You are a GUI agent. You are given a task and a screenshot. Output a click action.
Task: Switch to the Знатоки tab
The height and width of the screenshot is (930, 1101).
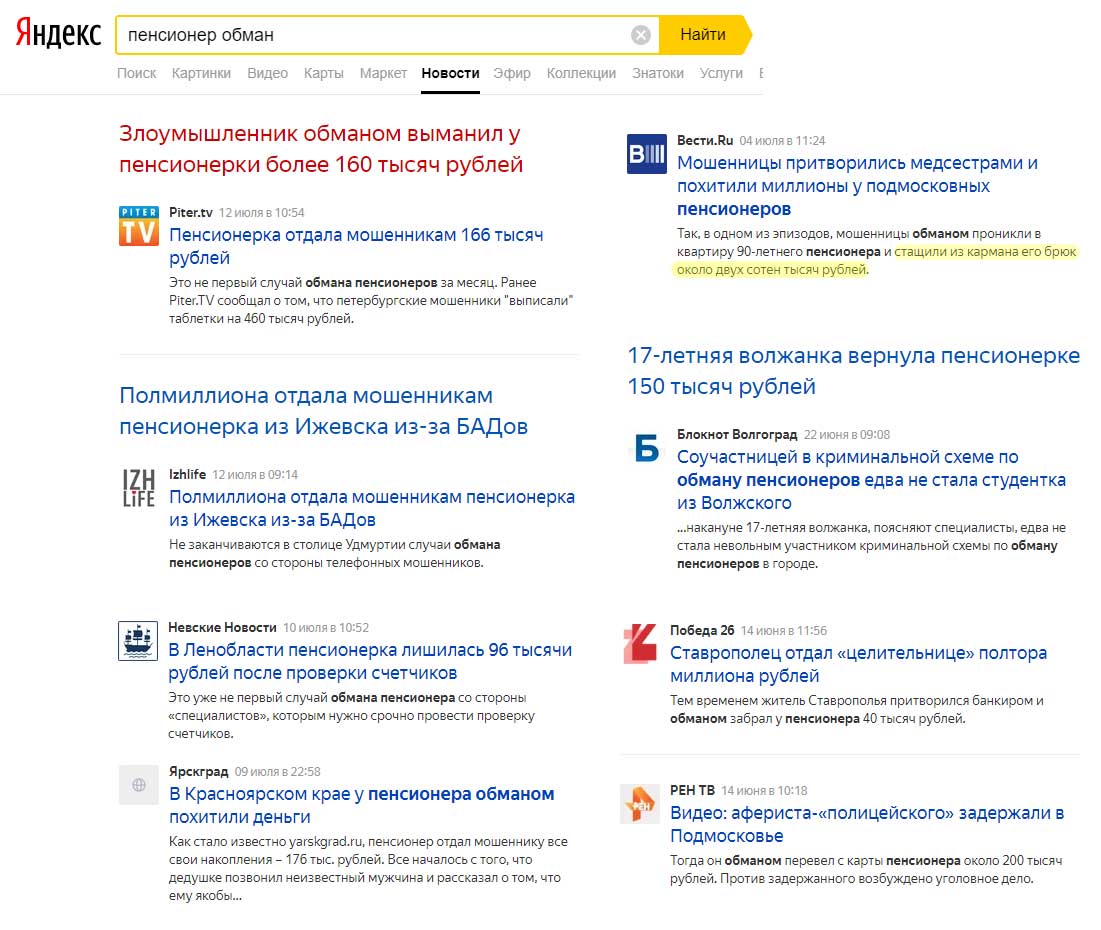(658, 73)
